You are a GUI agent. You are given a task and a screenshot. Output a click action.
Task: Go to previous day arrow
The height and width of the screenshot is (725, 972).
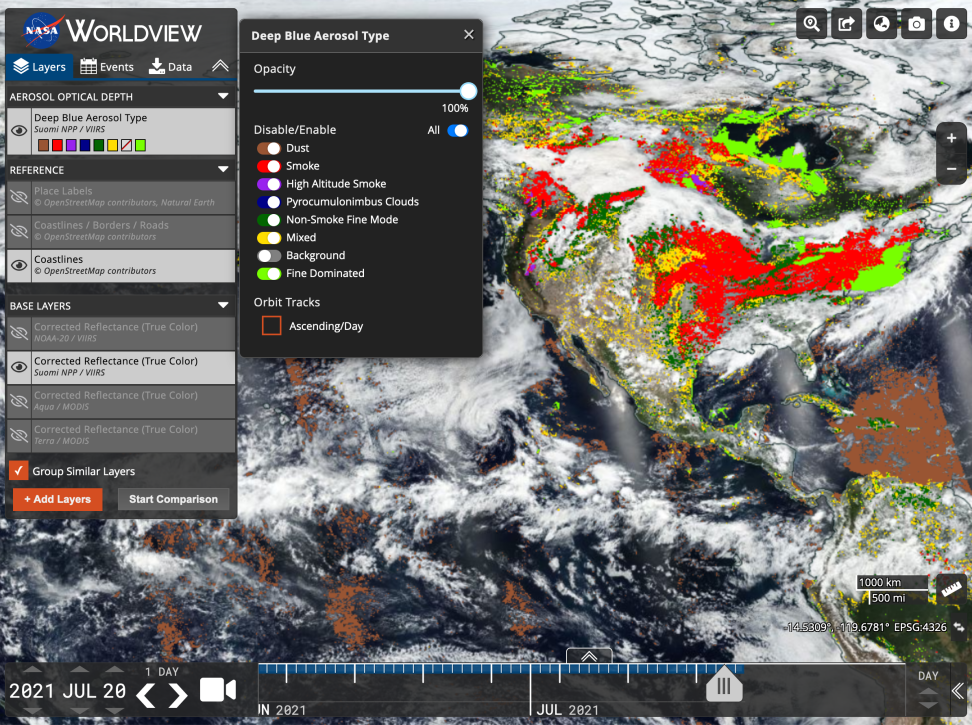[x=146, y=695]
